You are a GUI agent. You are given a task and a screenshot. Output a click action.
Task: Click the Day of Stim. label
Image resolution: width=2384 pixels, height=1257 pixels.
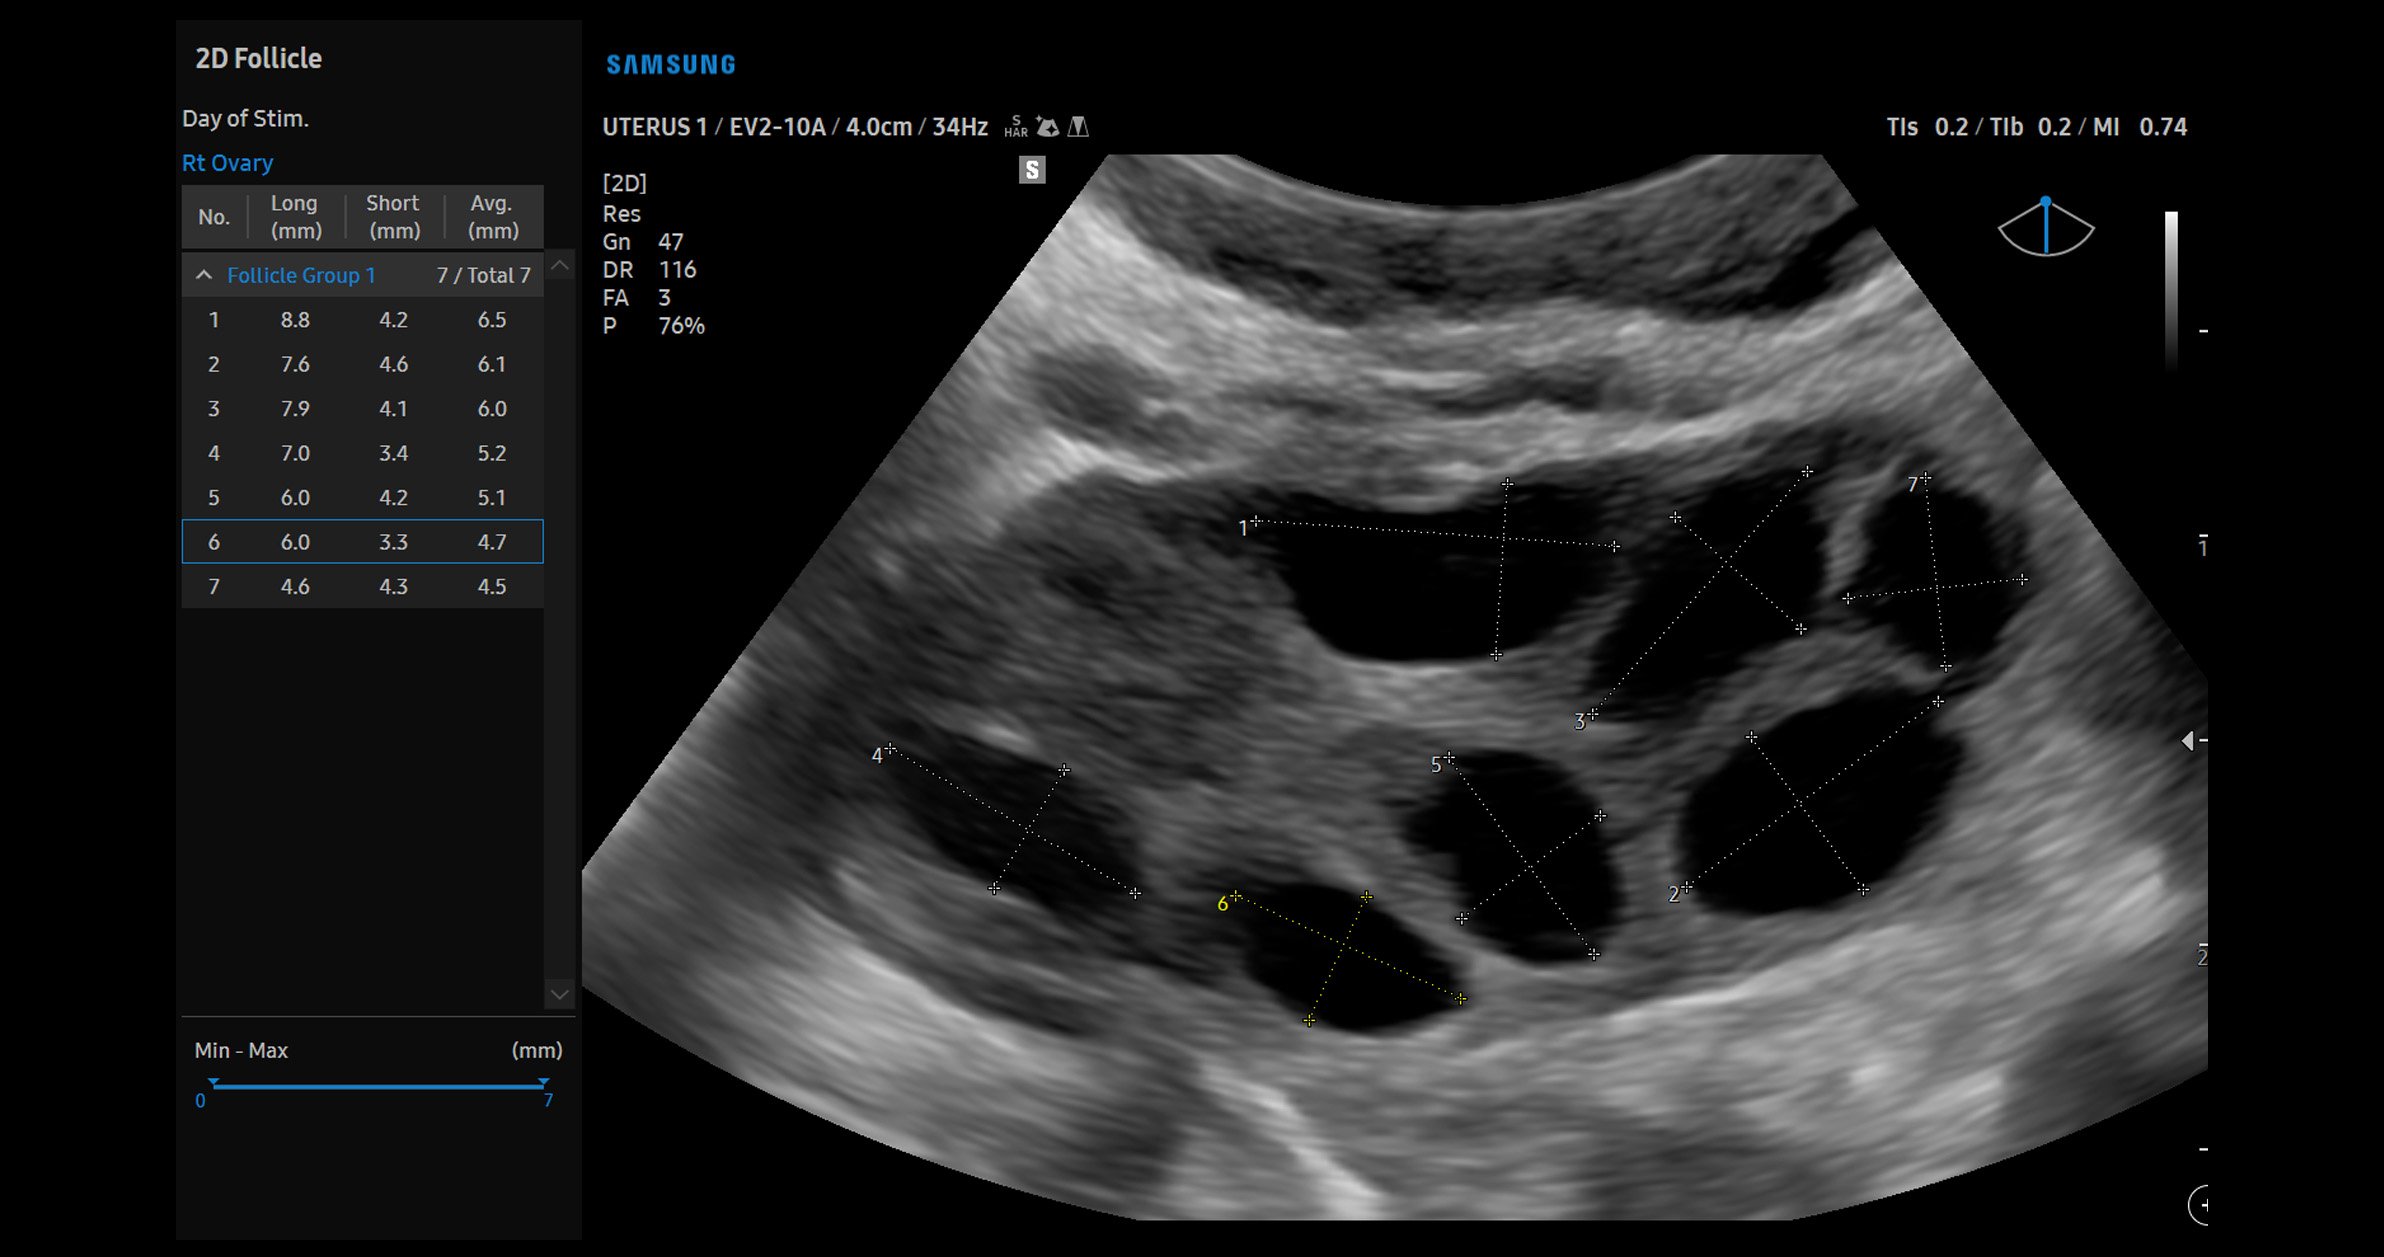coord(245,118)
